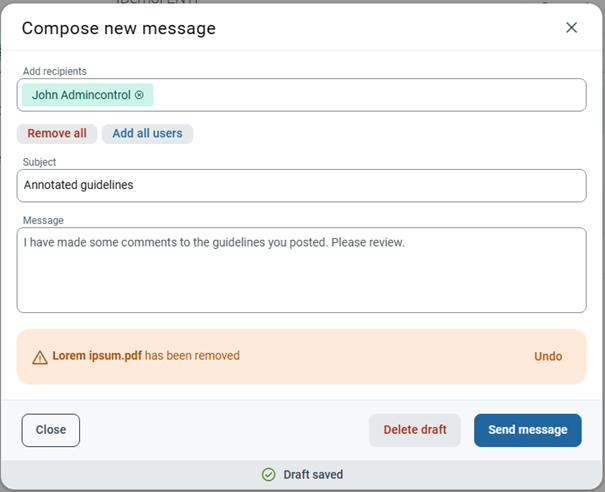
Task: Delete the current draft
Action: click(415, 430)
